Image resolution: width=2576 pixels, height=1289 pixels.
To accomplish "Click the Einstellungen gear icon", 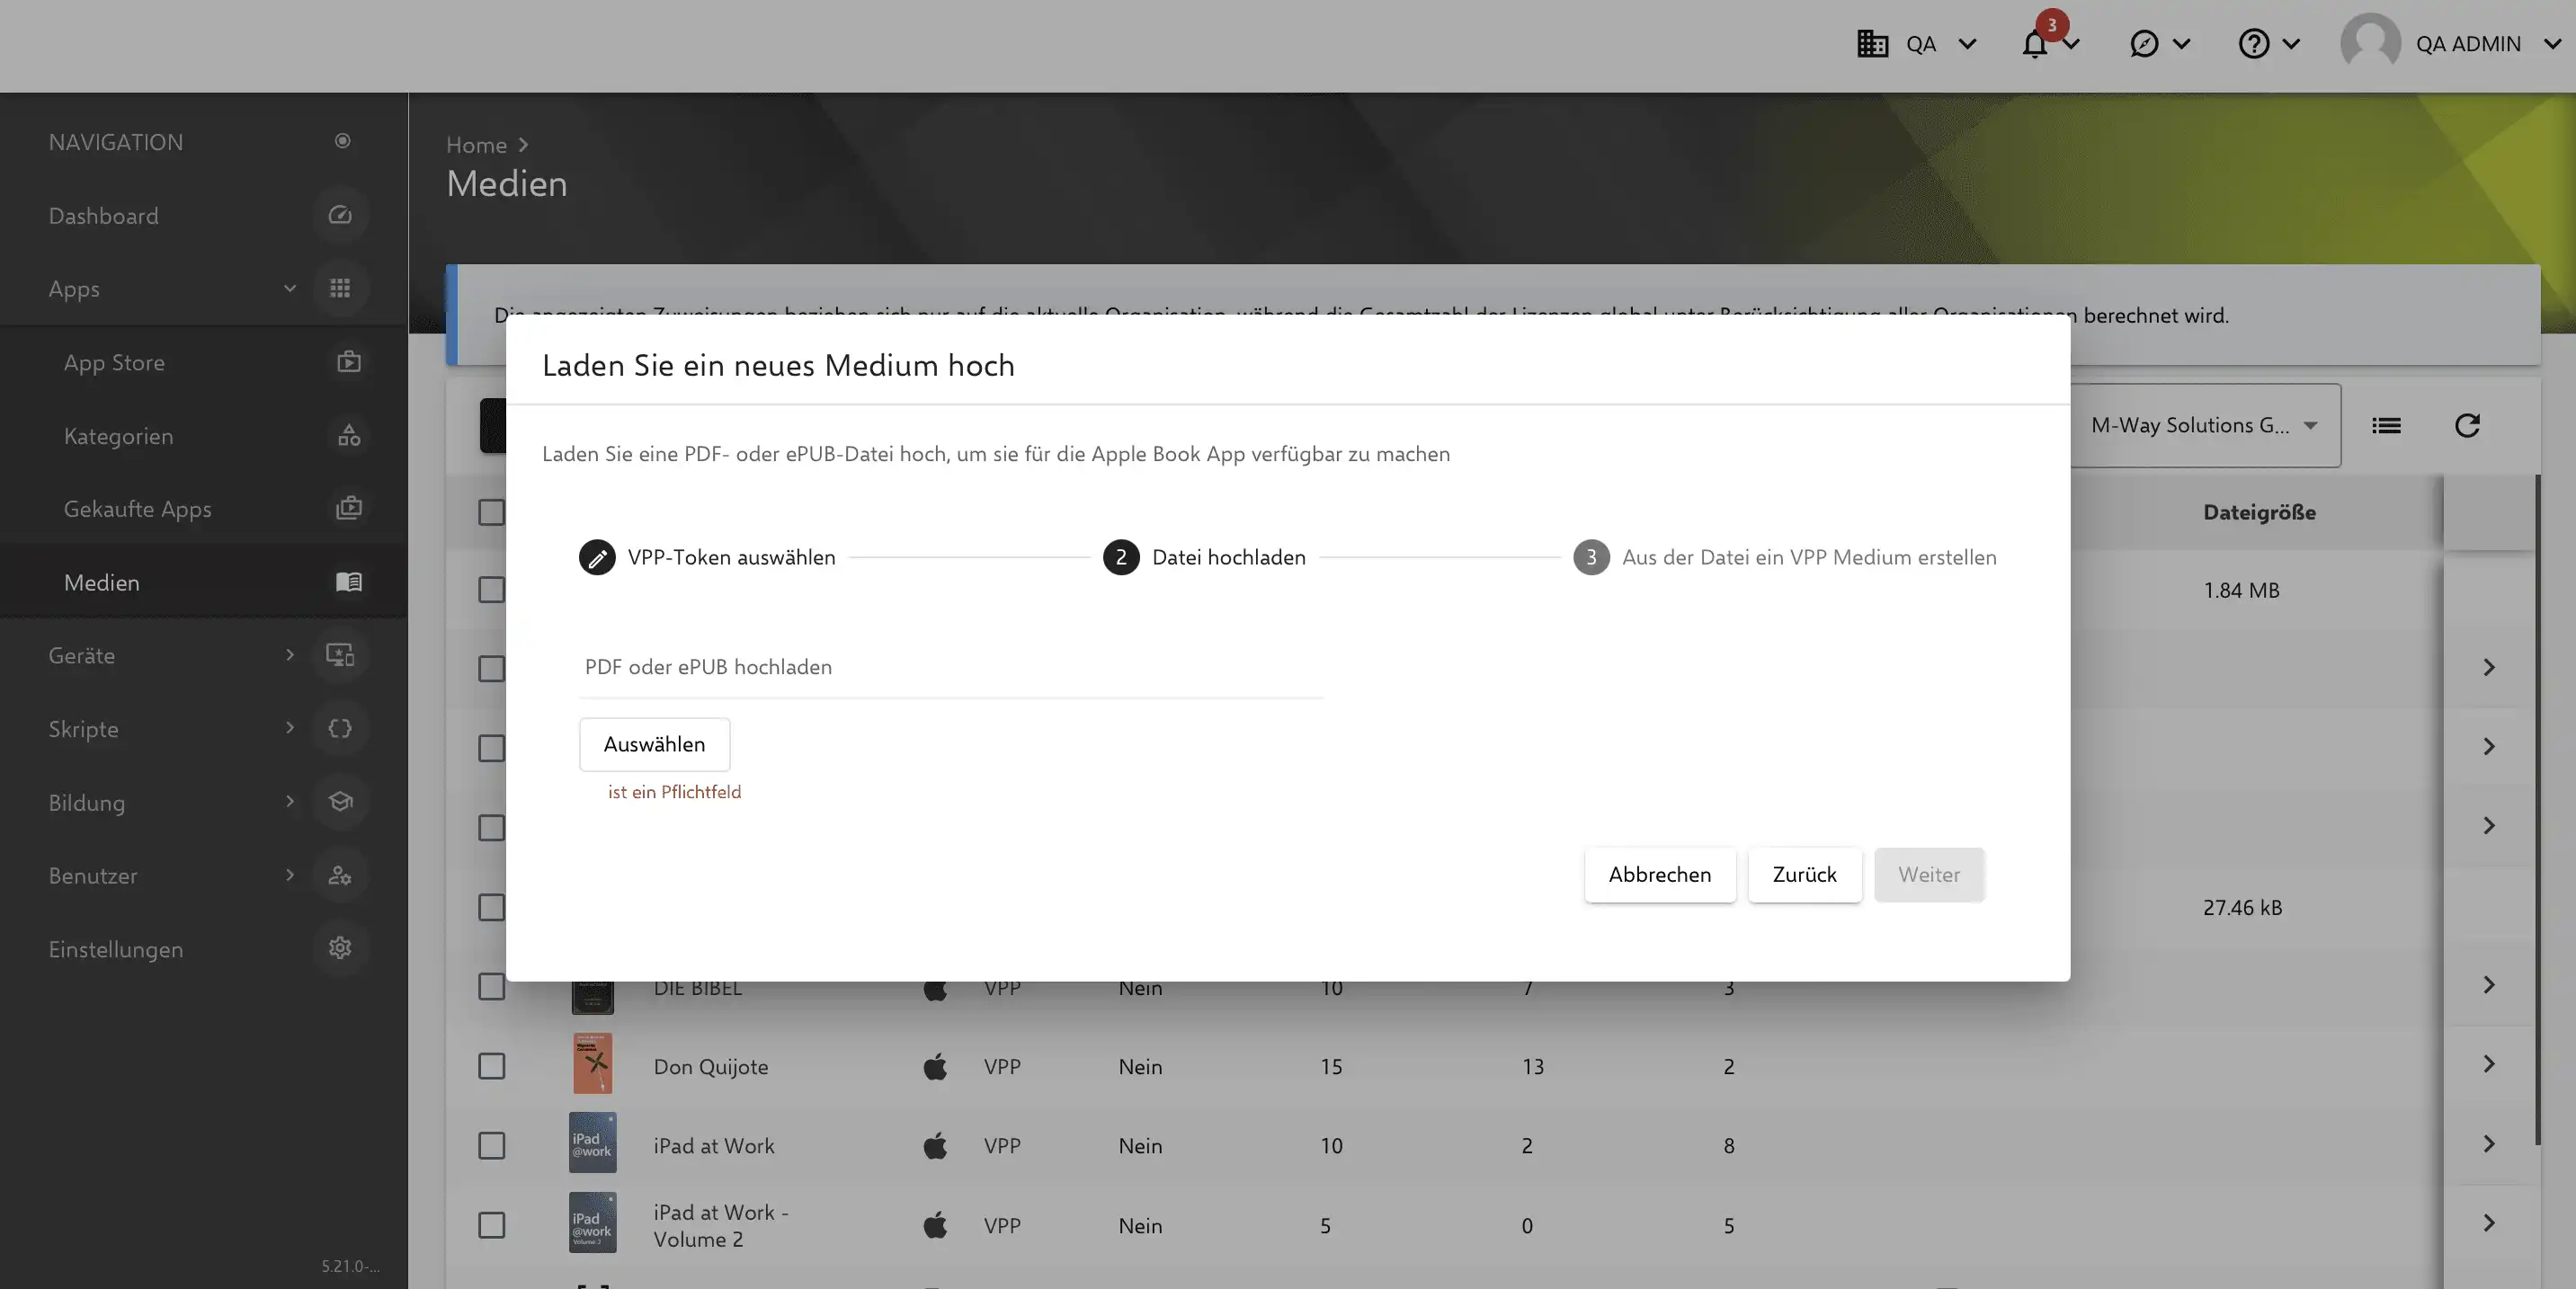I will click(340, 948).
